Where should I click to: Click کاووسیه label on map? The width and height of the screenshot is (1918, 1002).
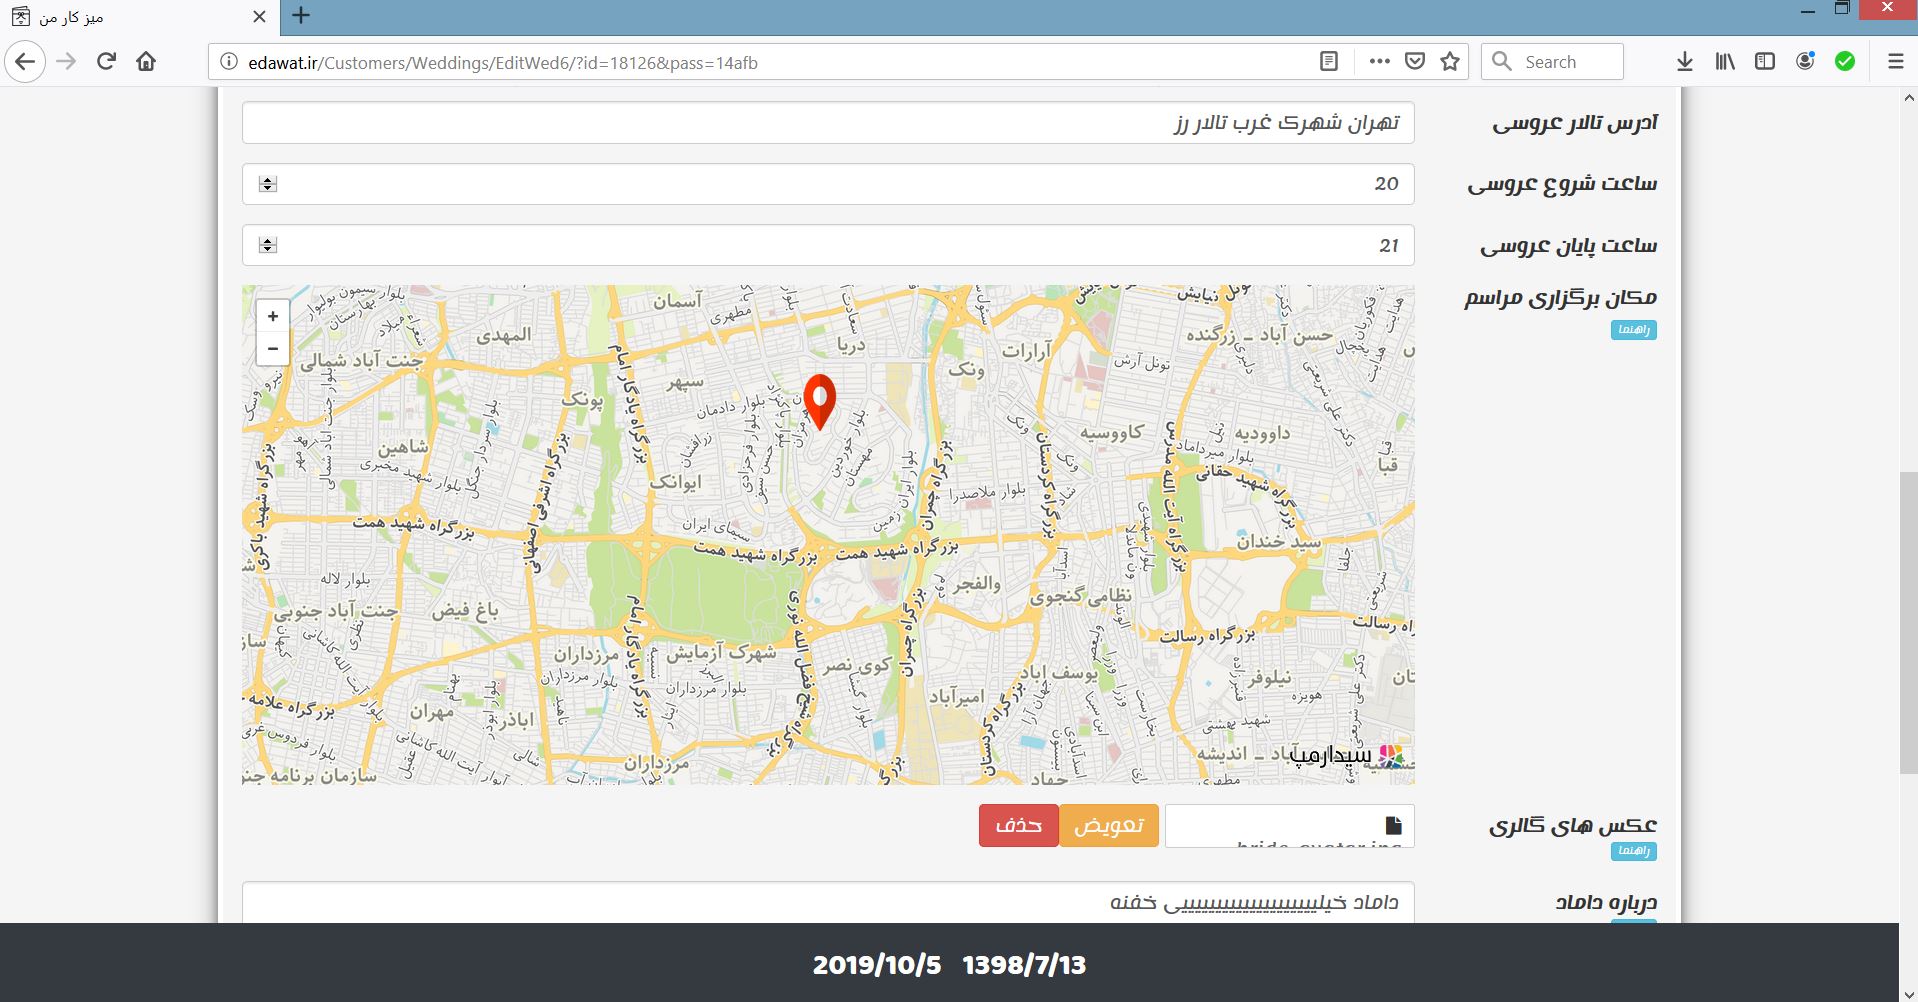[1111, 433]
